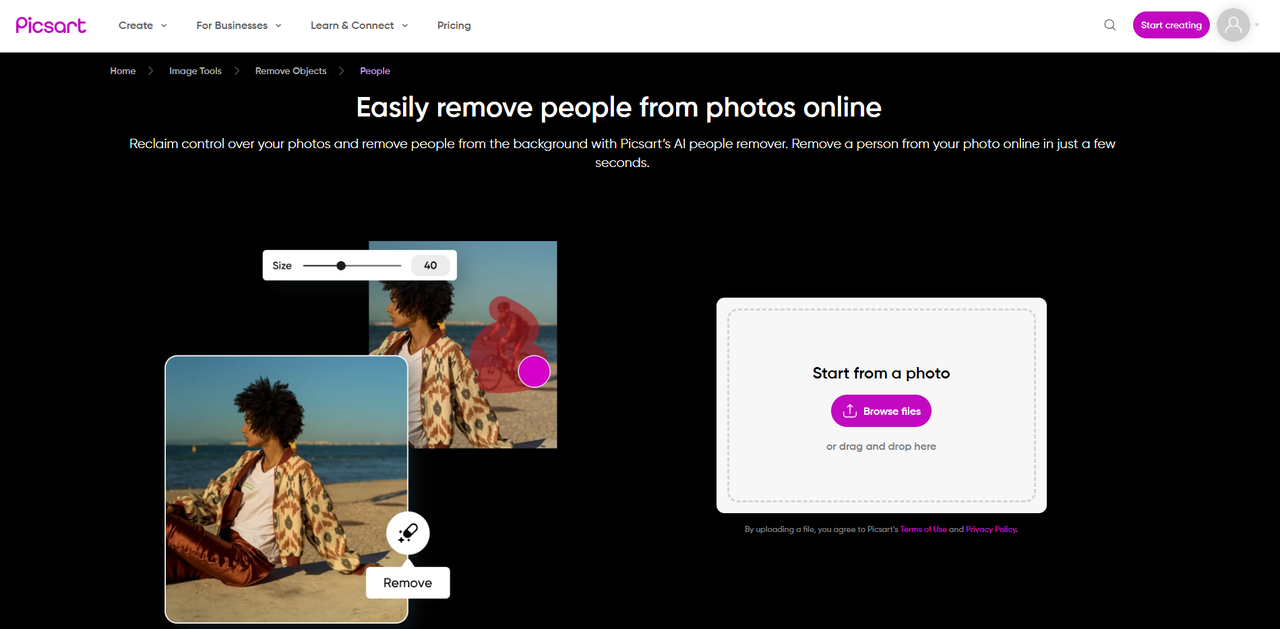1280x629 pixels.
Task: Click the 'Easily remove people from photos online' heading
Action: [x=619, y=107]
